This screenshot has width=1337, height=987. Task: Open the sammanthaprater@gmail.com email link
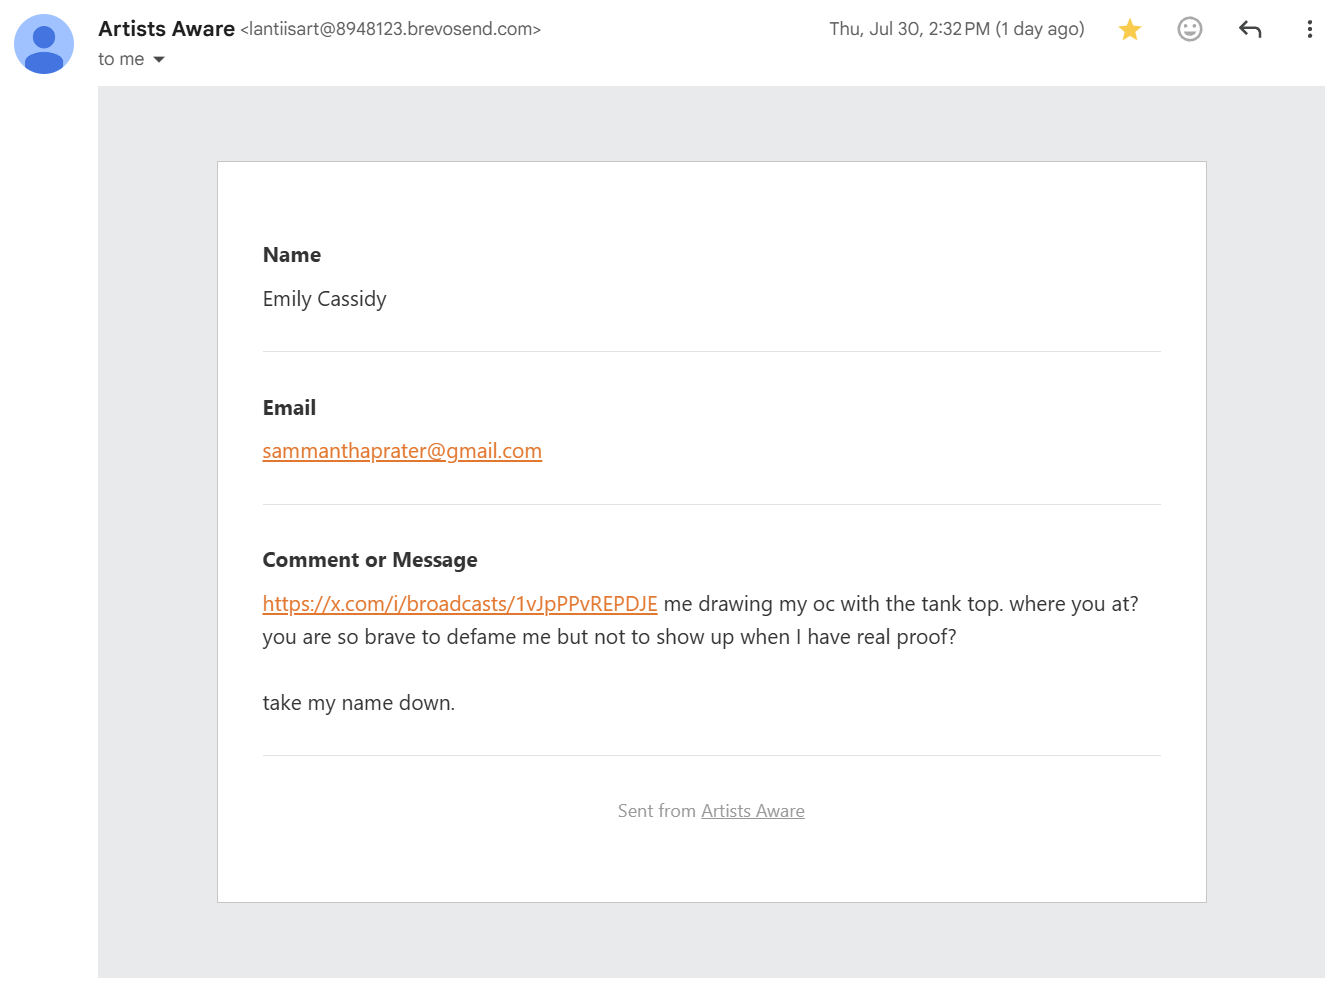pos(402,451)
